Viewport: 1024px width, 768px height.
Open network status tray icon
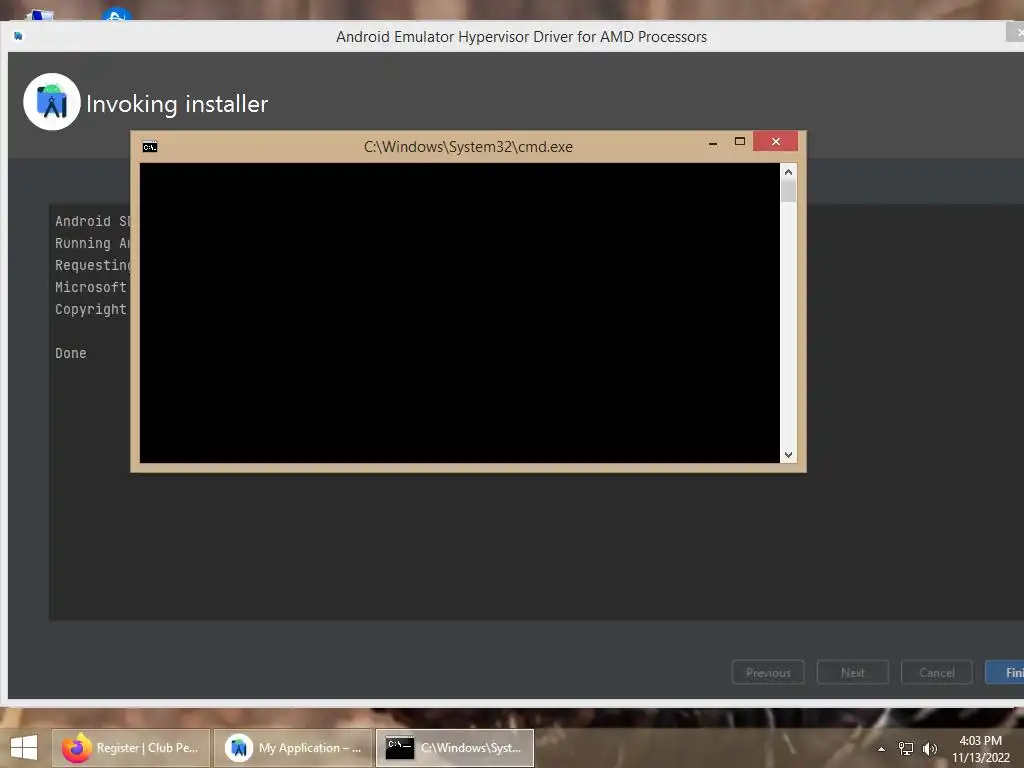pos(906,748)
